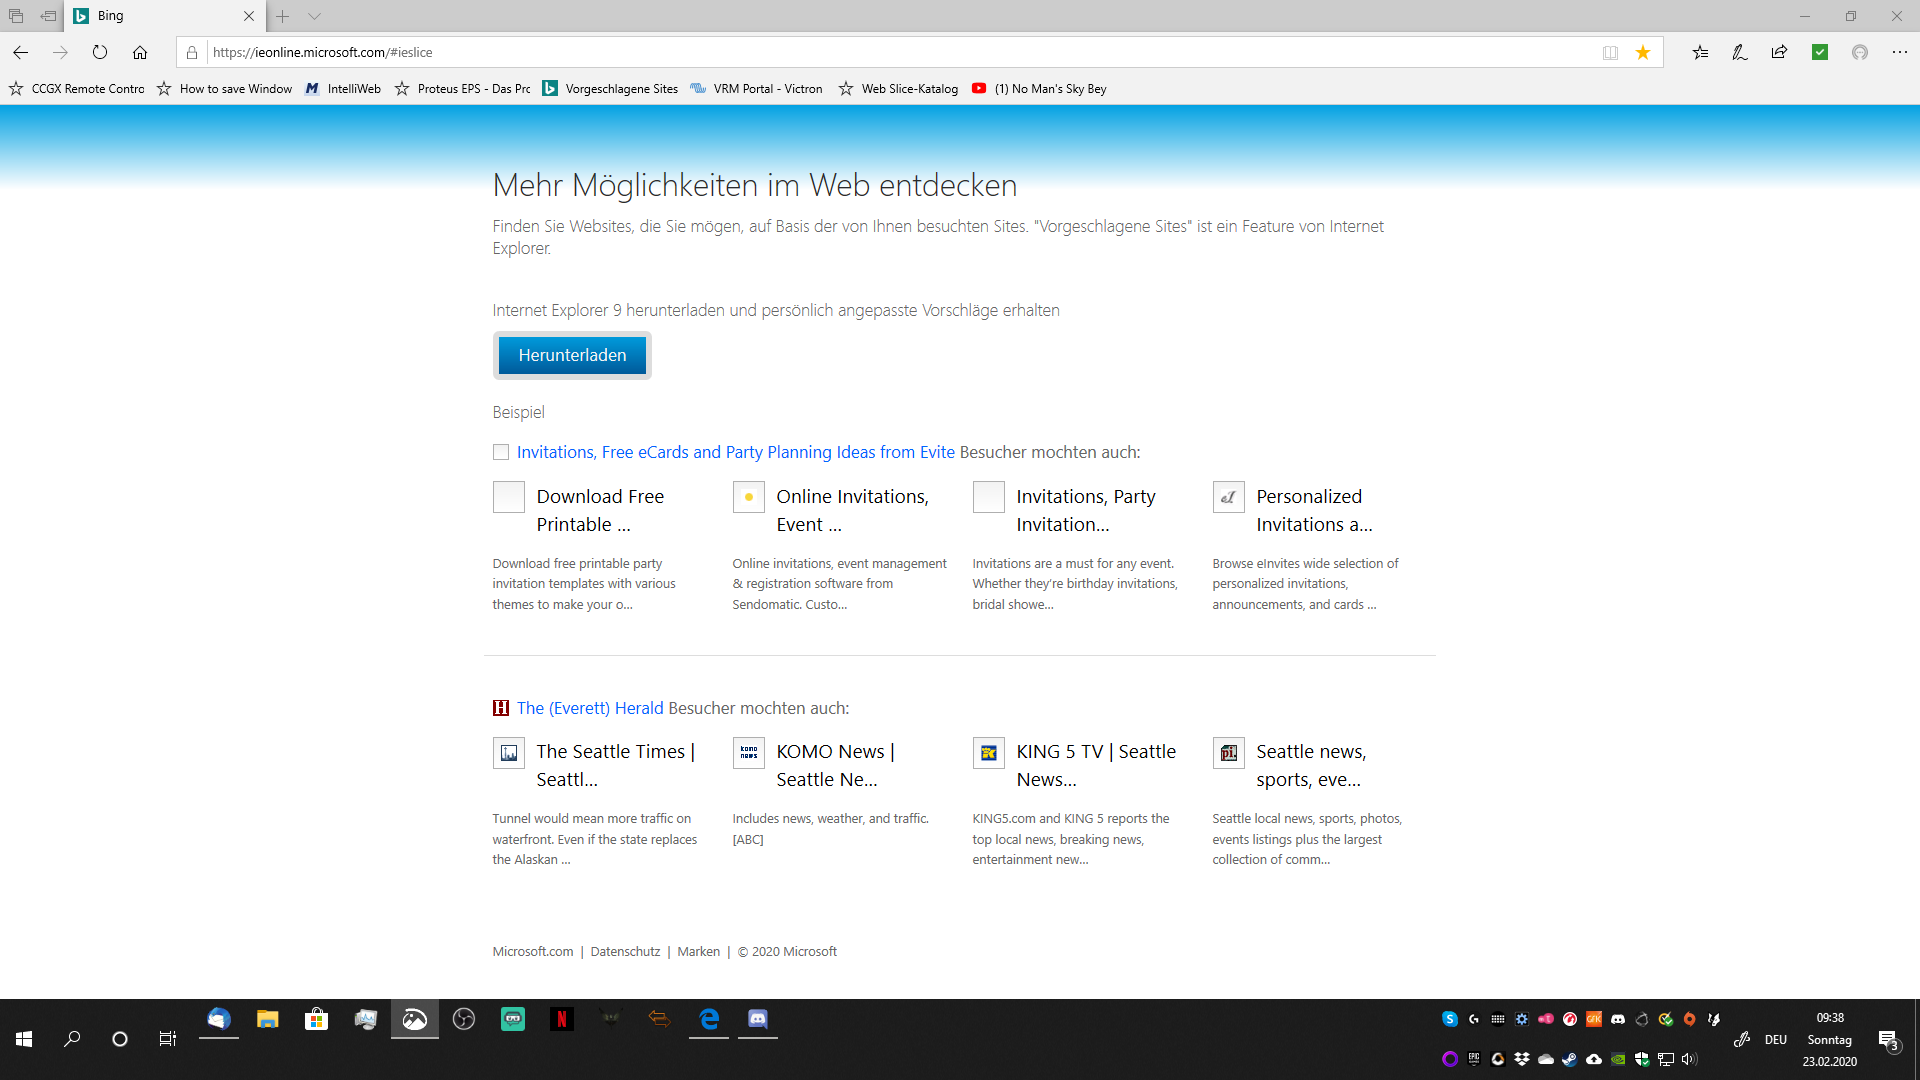Click the site lock security icon

click(x=192, y=53)
